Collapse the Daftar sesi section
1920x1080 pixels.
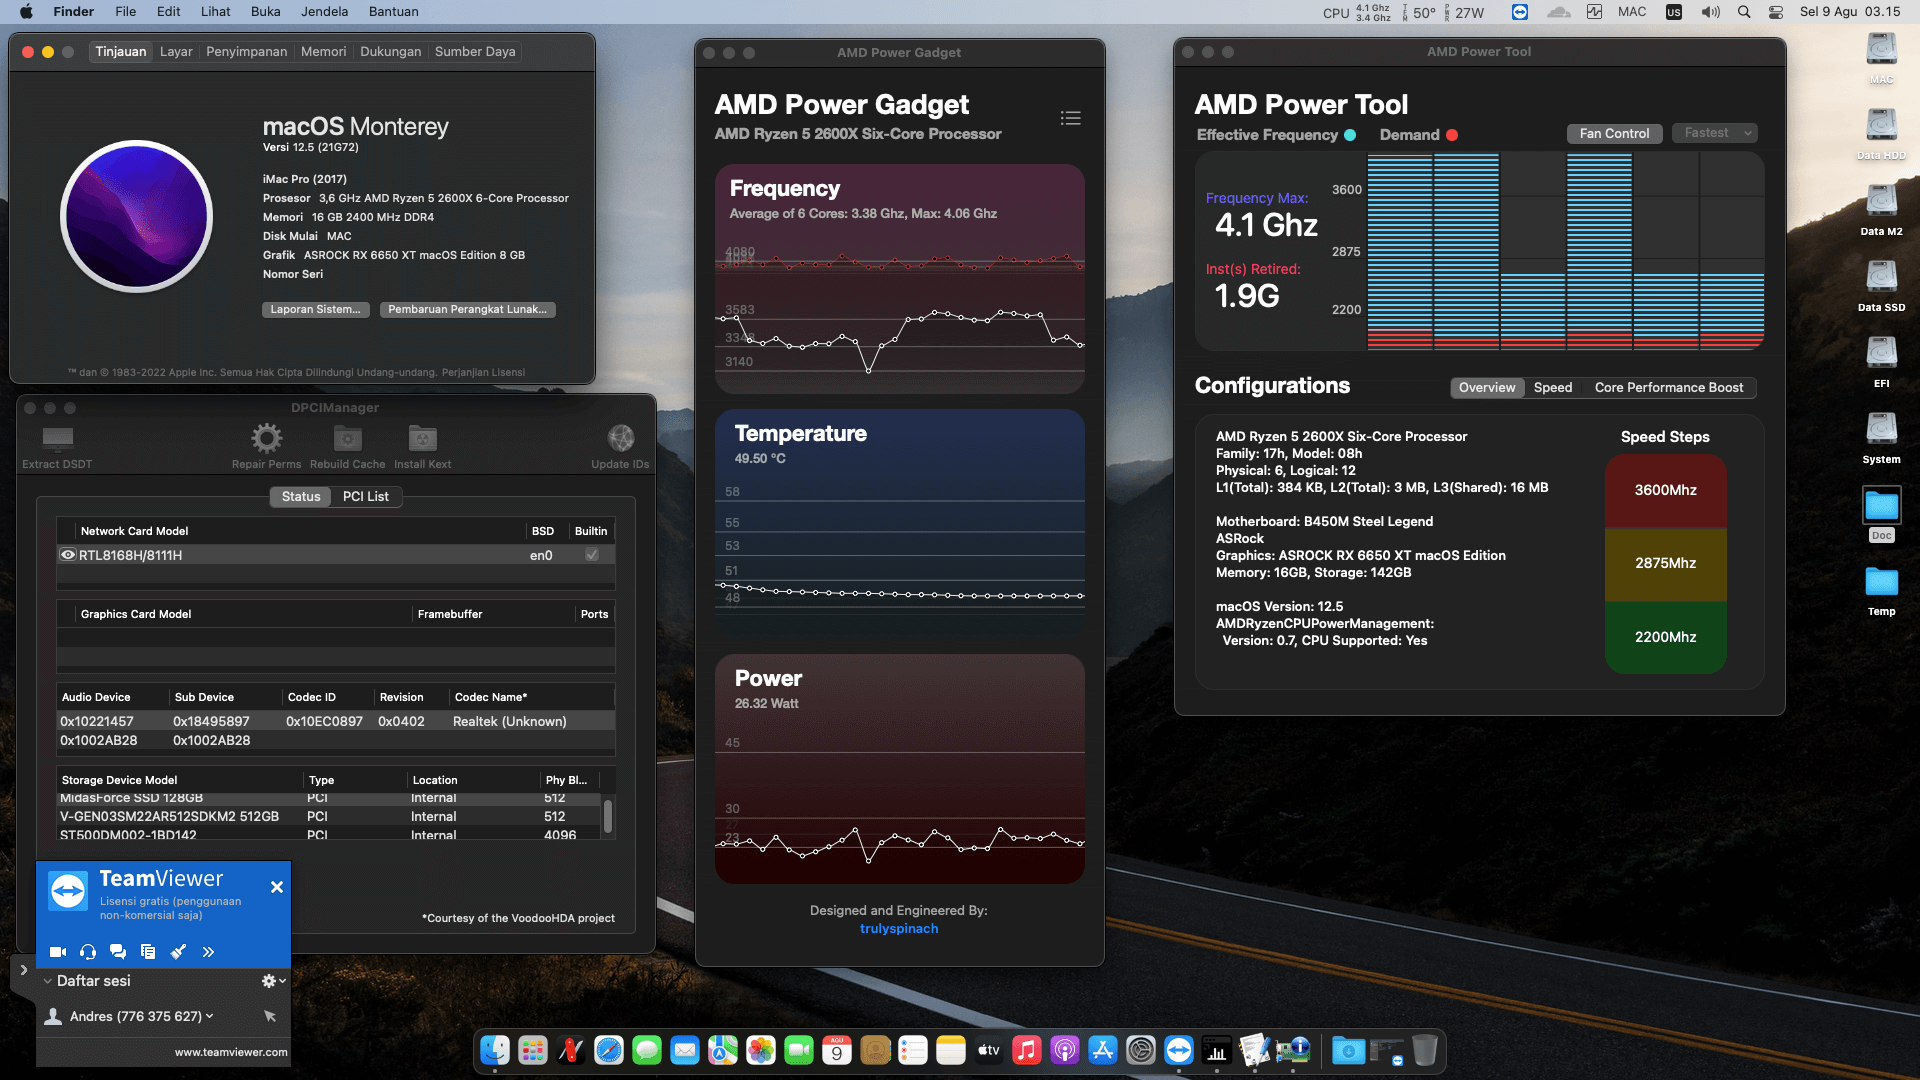pyautogui.click(x=47, y=981)
